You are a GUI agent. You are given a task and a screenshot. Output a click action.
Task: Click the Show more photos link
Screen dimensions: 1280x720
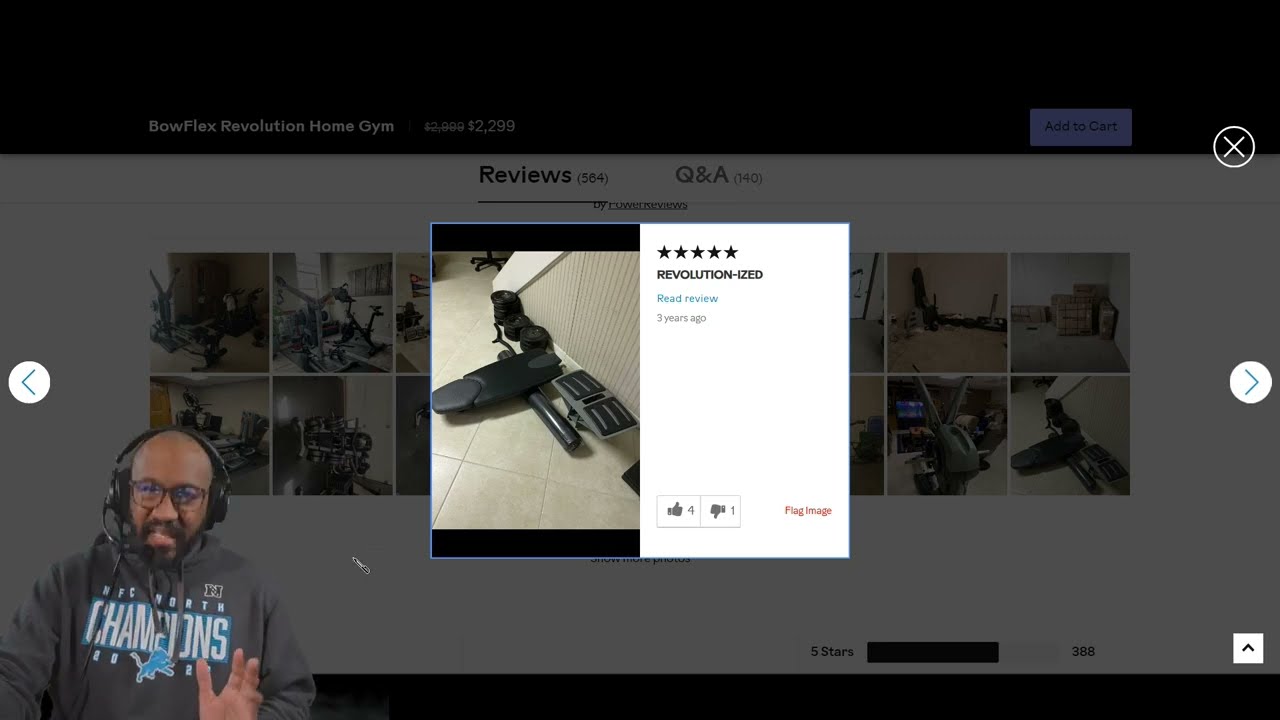640,558
